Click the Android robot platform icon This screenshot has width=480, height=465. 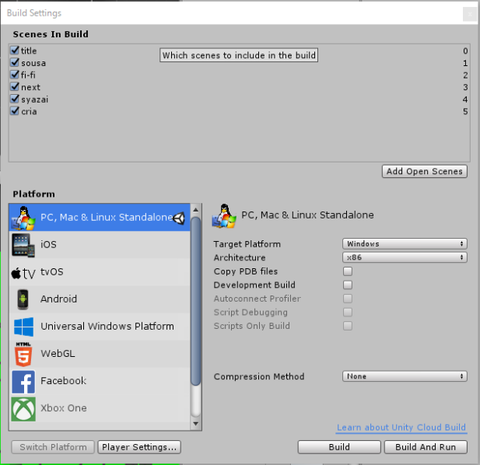(23, 299)
